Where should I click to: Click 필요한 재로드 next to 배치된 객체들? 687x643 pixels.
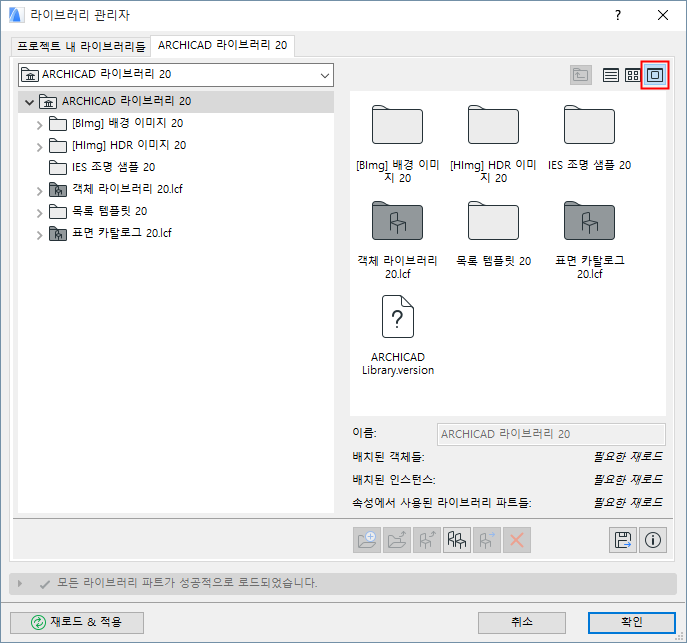click(628, 457)
